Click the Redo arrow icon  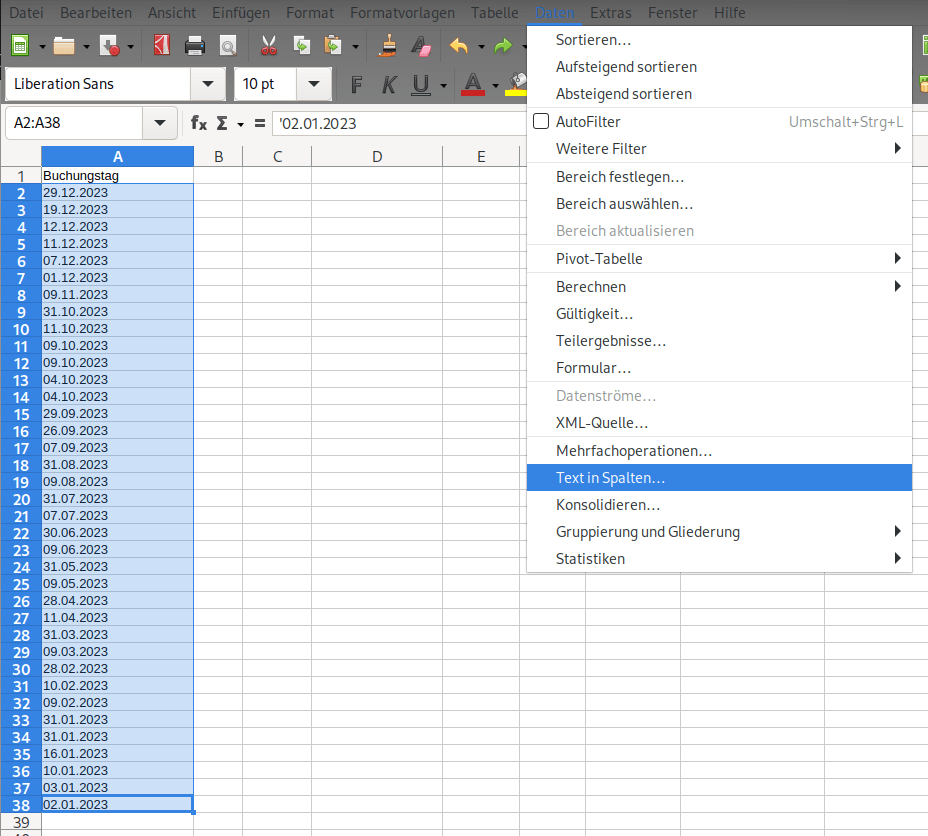(503, 46)
